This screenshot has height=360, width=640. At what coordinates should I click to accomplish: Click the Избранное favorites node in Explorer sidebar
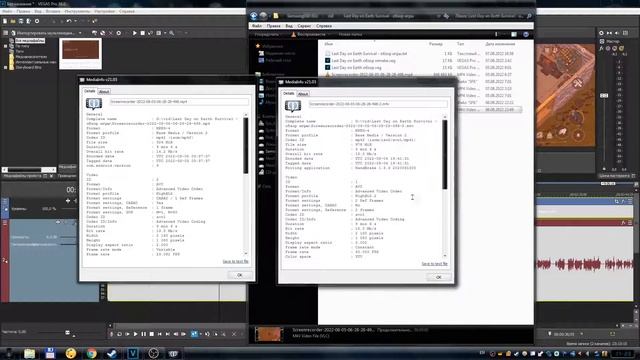tap(272, 46)
